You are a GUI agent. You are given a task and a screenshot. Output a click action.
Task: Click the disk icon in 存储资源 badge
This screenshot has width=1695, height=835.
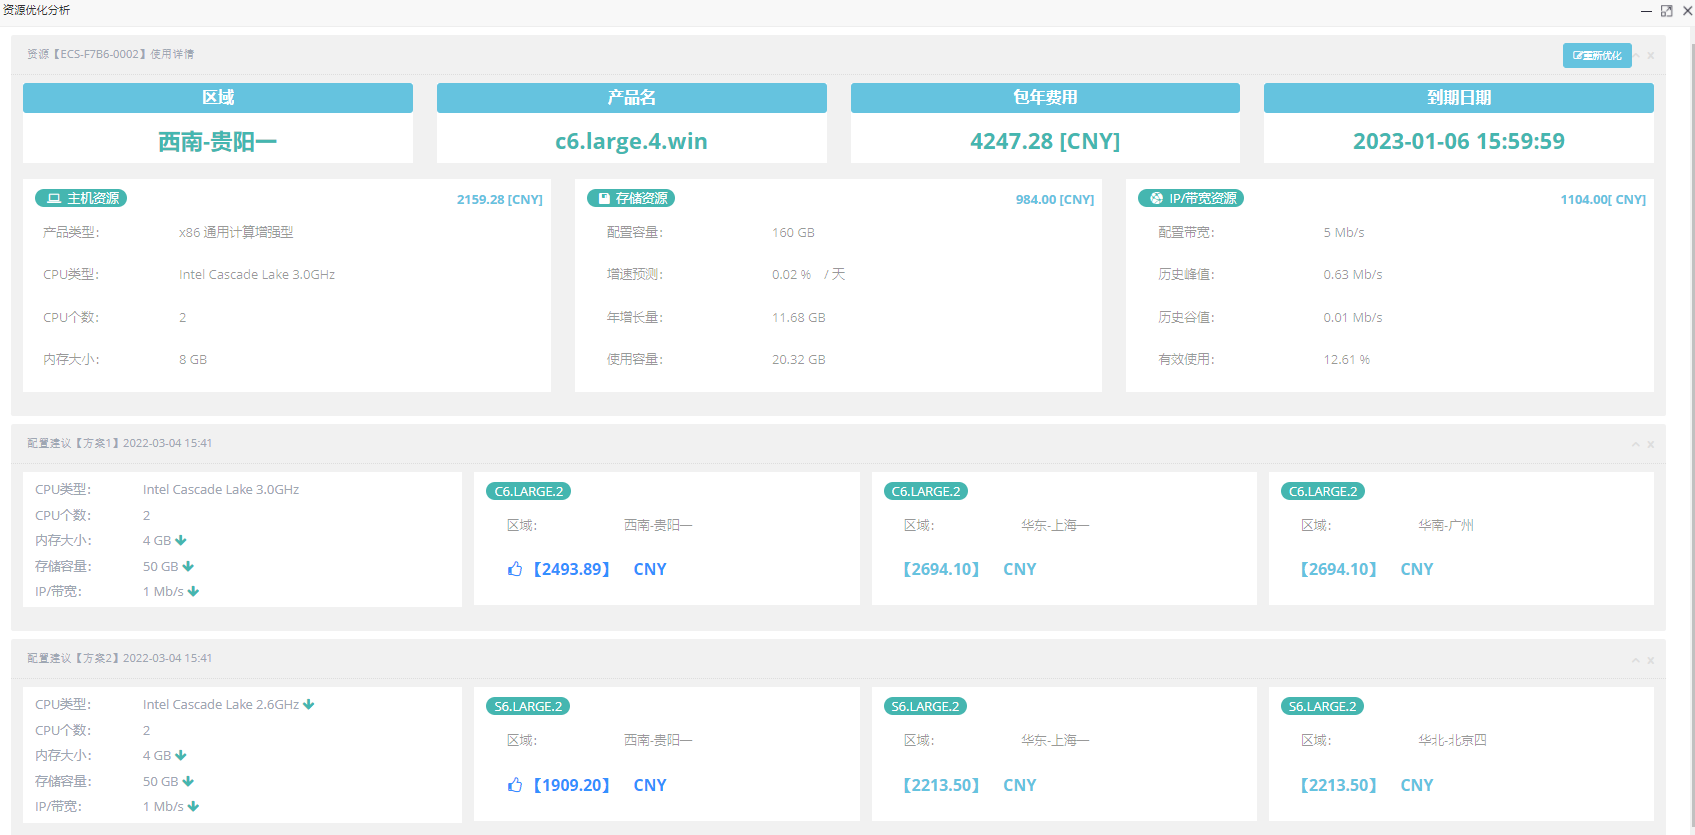point(604,199)
